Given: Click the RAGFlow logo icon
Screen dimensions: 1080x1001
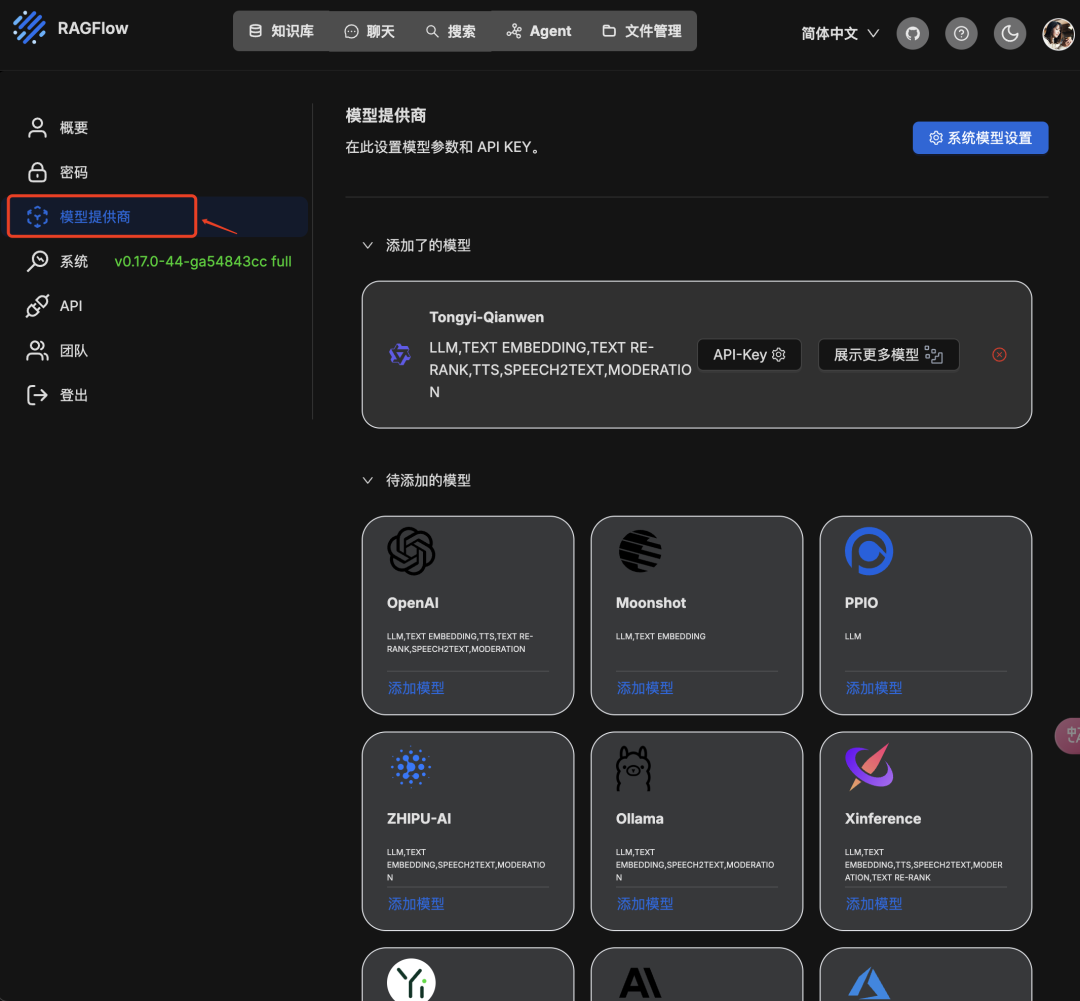Looking at the screenshot, I should coord(30,28).
